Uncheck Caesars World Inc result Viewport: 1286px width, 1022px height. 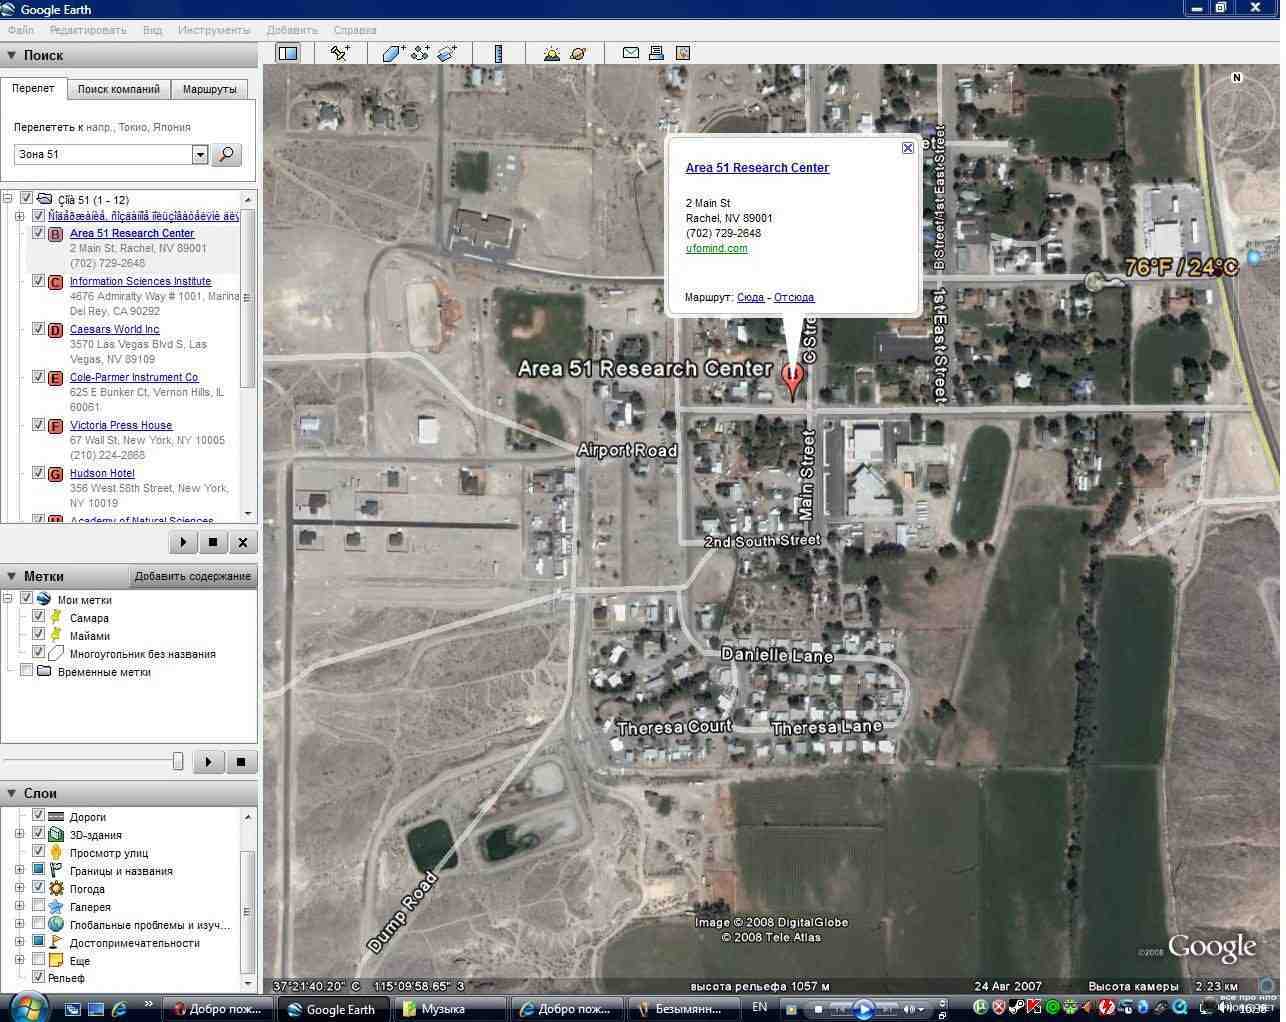pyautogui.click(x=39, y=329)
